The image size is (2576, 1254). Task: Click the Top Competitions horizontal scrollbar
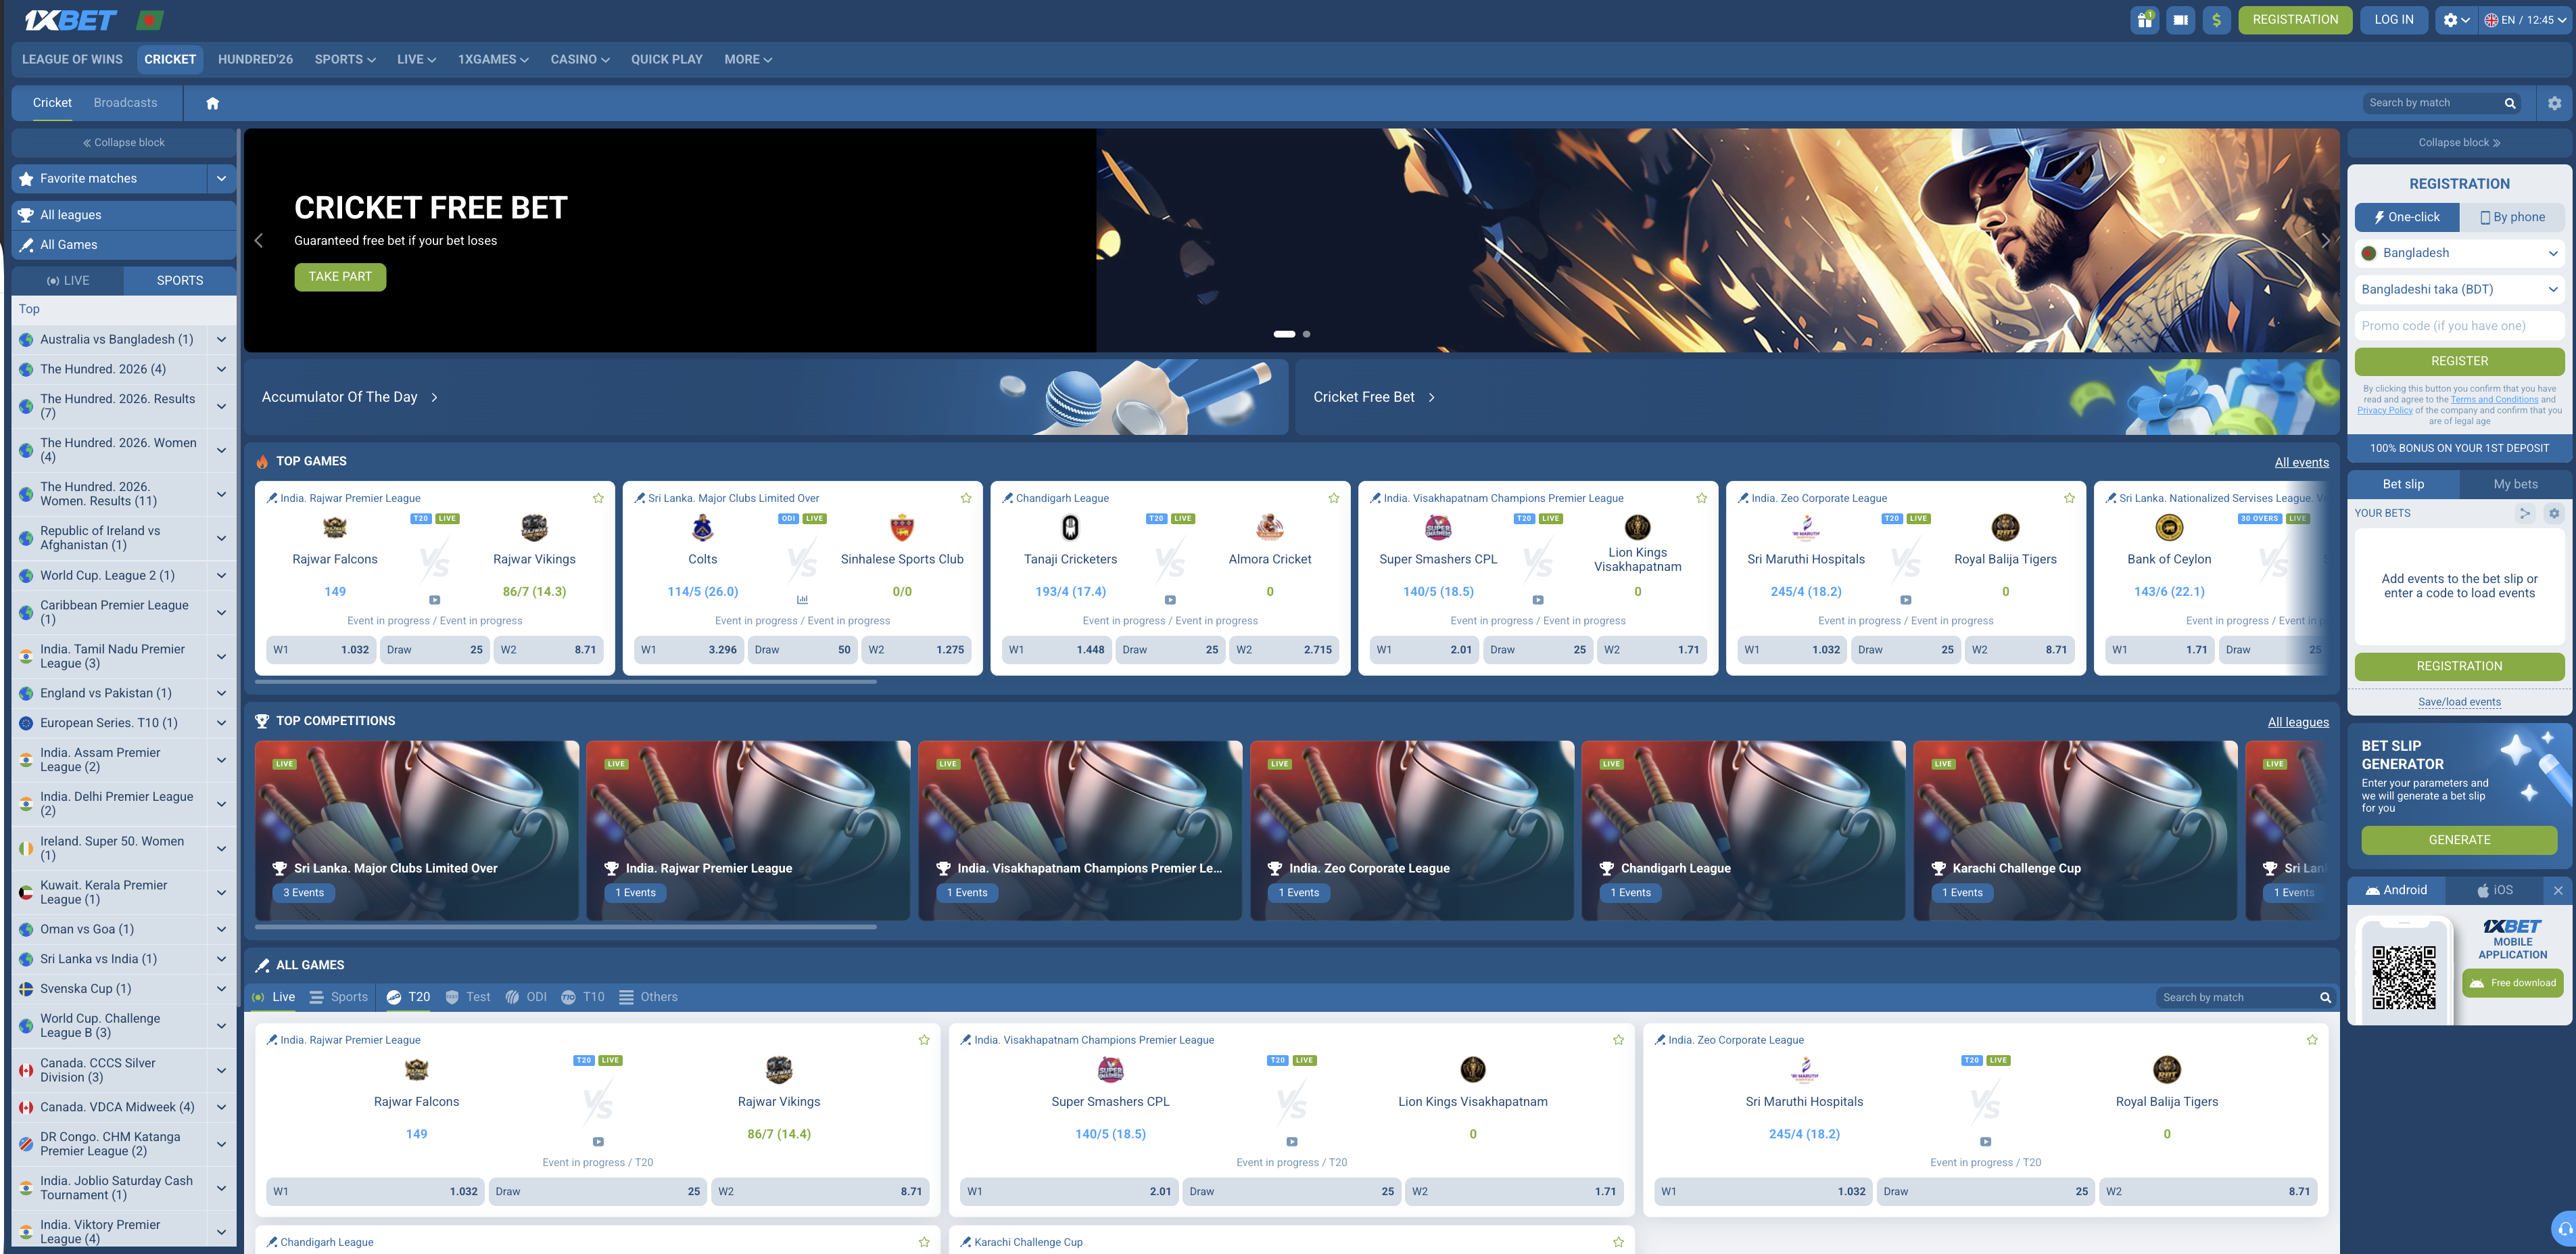coord(566,927)
